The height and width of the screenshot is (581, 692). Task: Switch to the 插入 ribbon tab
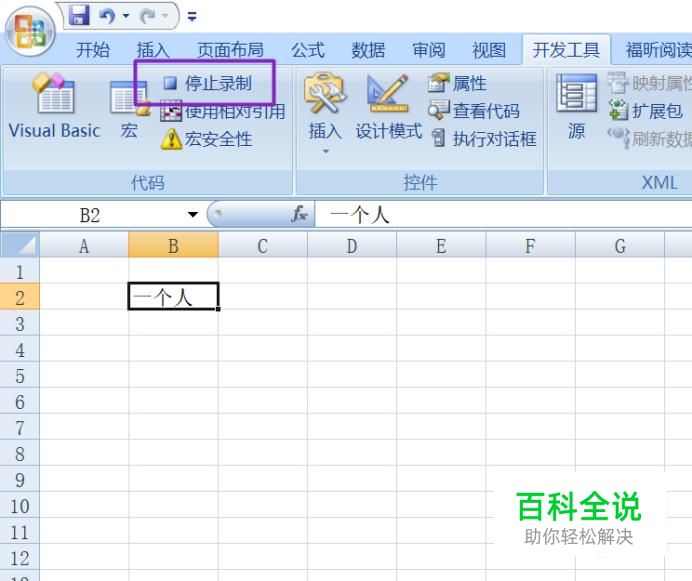click(153, 49)
